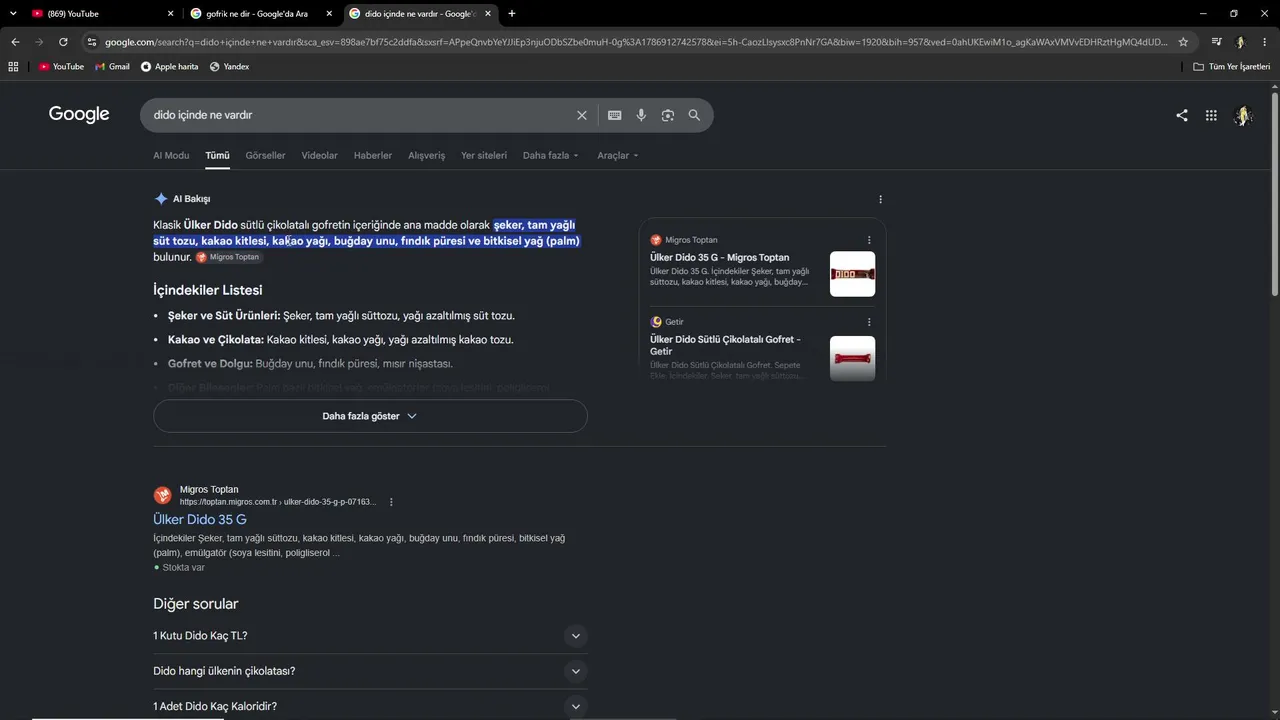Image resolution: width=1280 pixels, height=720 pixels.
Task: Close the 'dido içinde ne vardır' tab
Action: [488, 13]
